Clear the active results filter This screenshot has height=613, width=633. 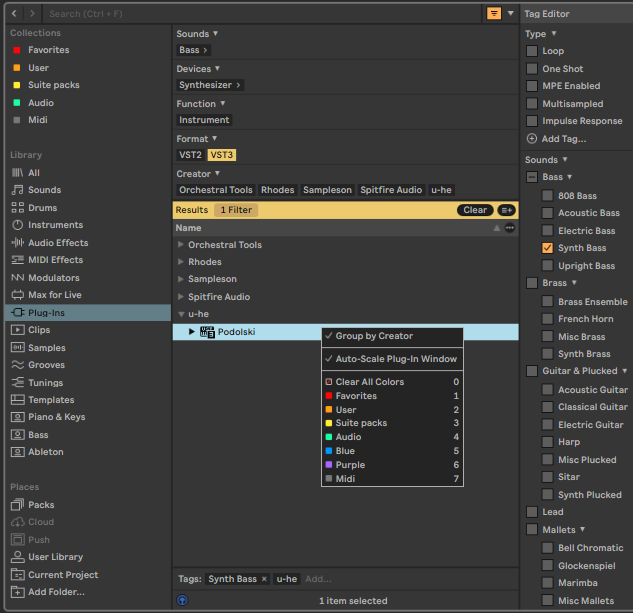coord(475,210)
